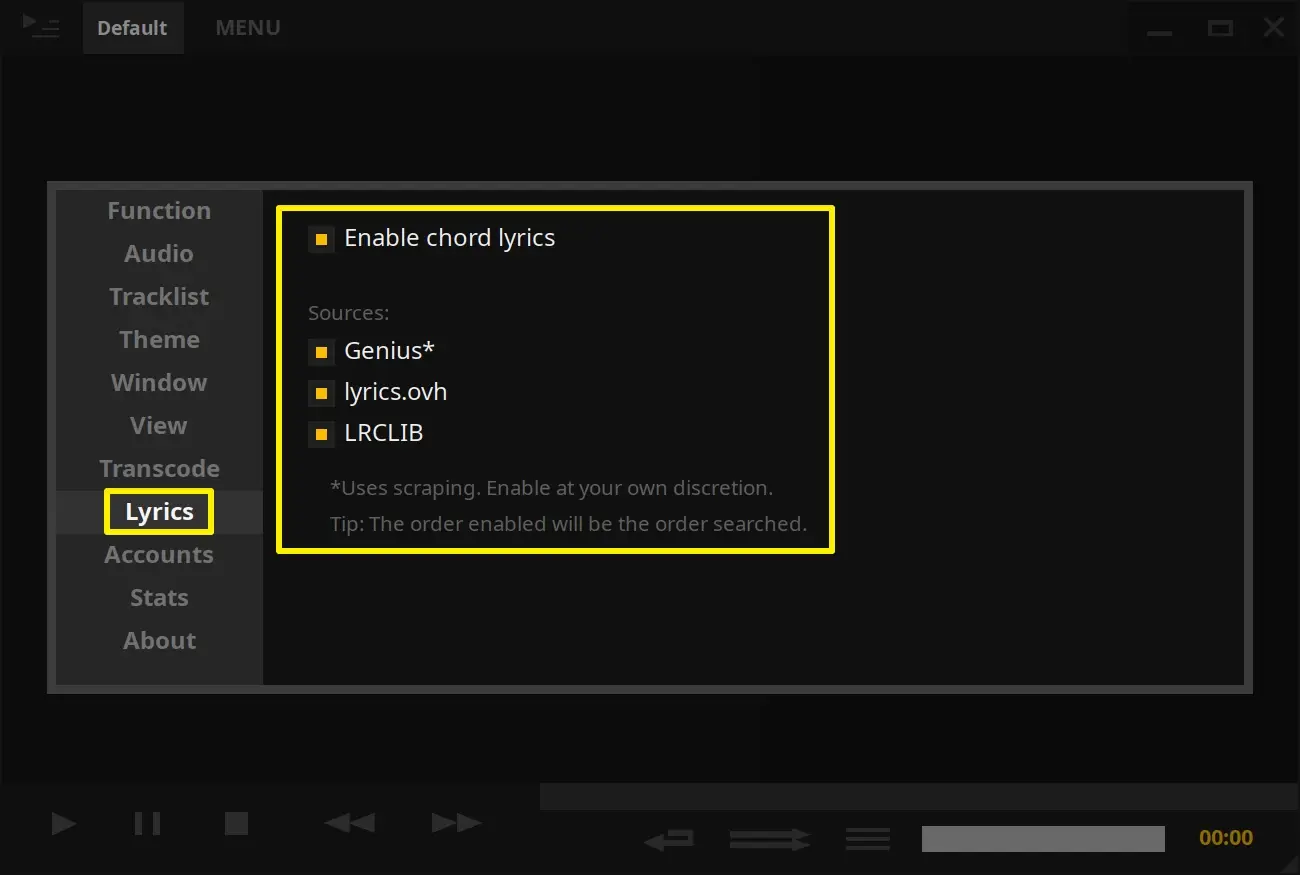
Task: Open the MENU item in top bar
Action: (248, 28)
